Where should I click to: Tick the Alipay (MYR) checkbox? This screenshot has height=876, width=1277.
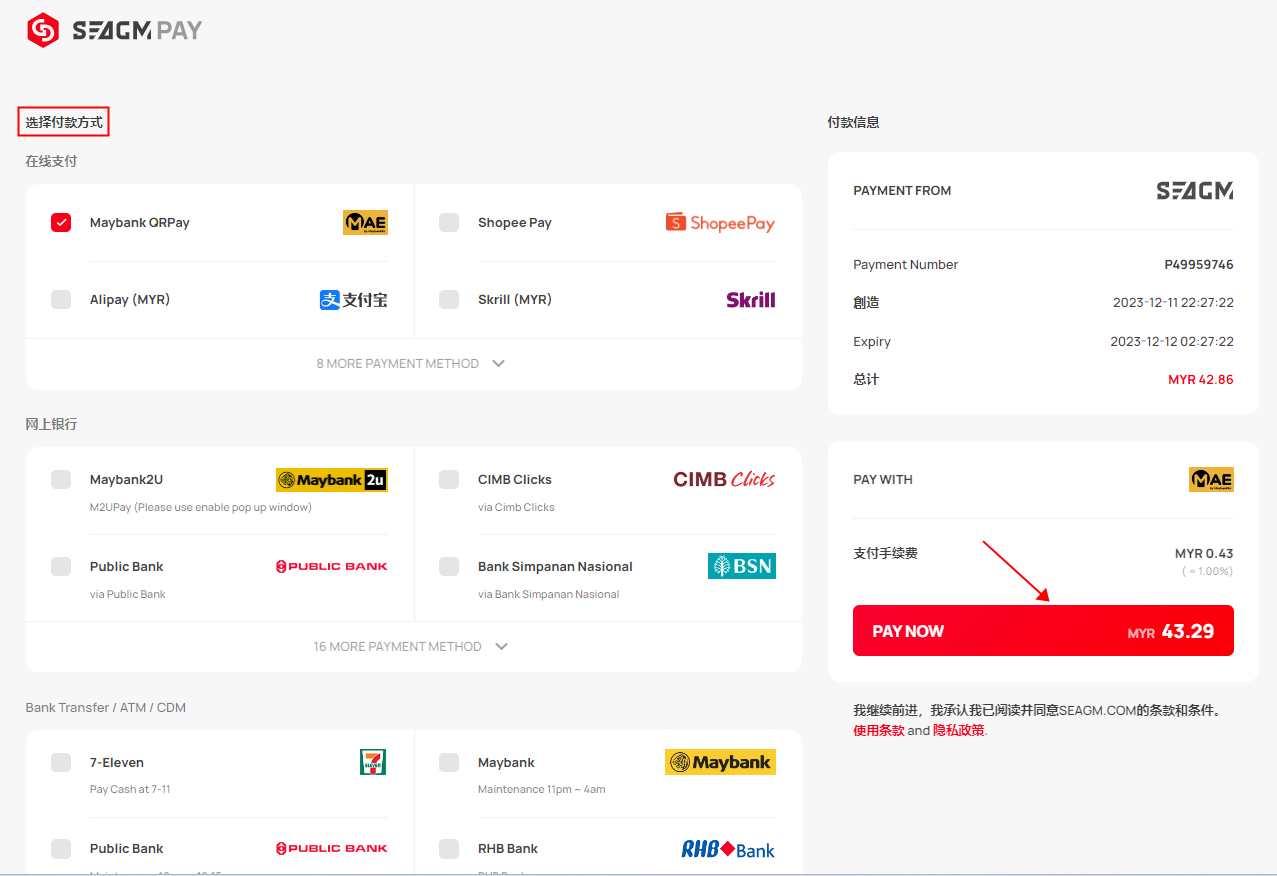(61, 299)
